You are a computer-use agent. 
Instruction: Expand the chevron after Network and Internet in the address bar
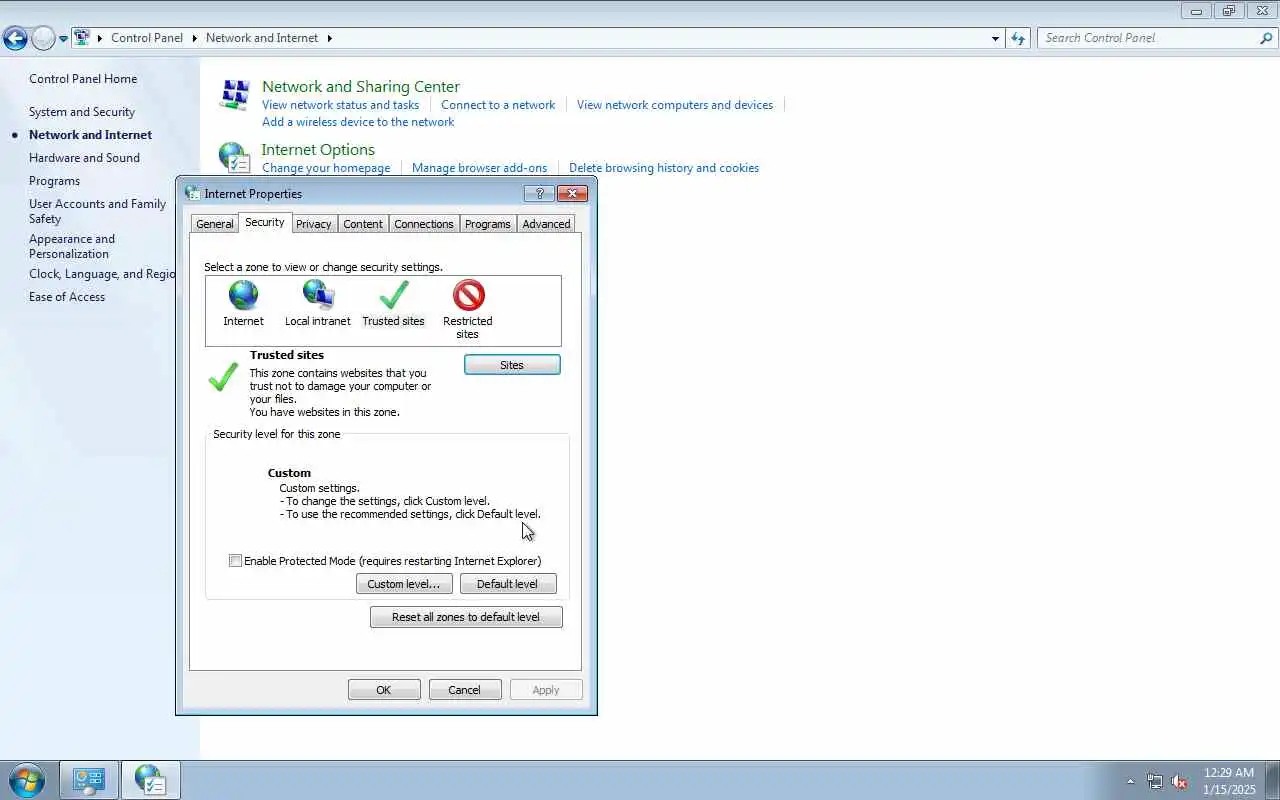coord(329,38)
